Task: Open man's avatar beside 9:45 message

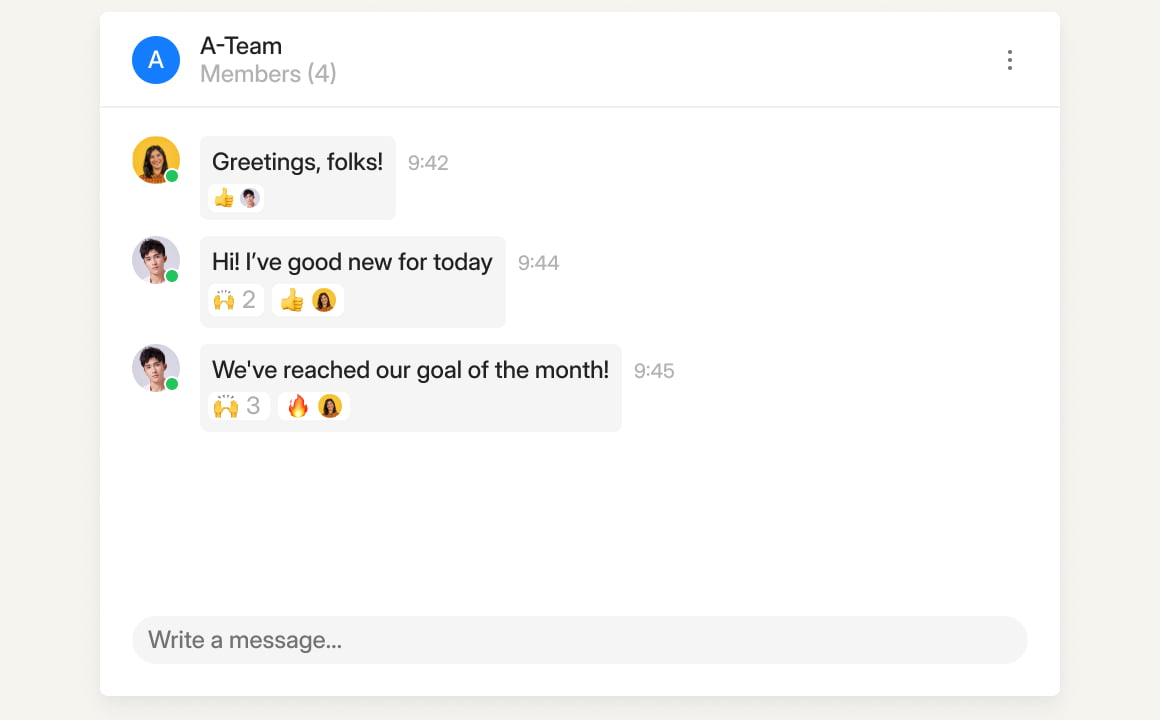Action: click(x=156, y=368)
